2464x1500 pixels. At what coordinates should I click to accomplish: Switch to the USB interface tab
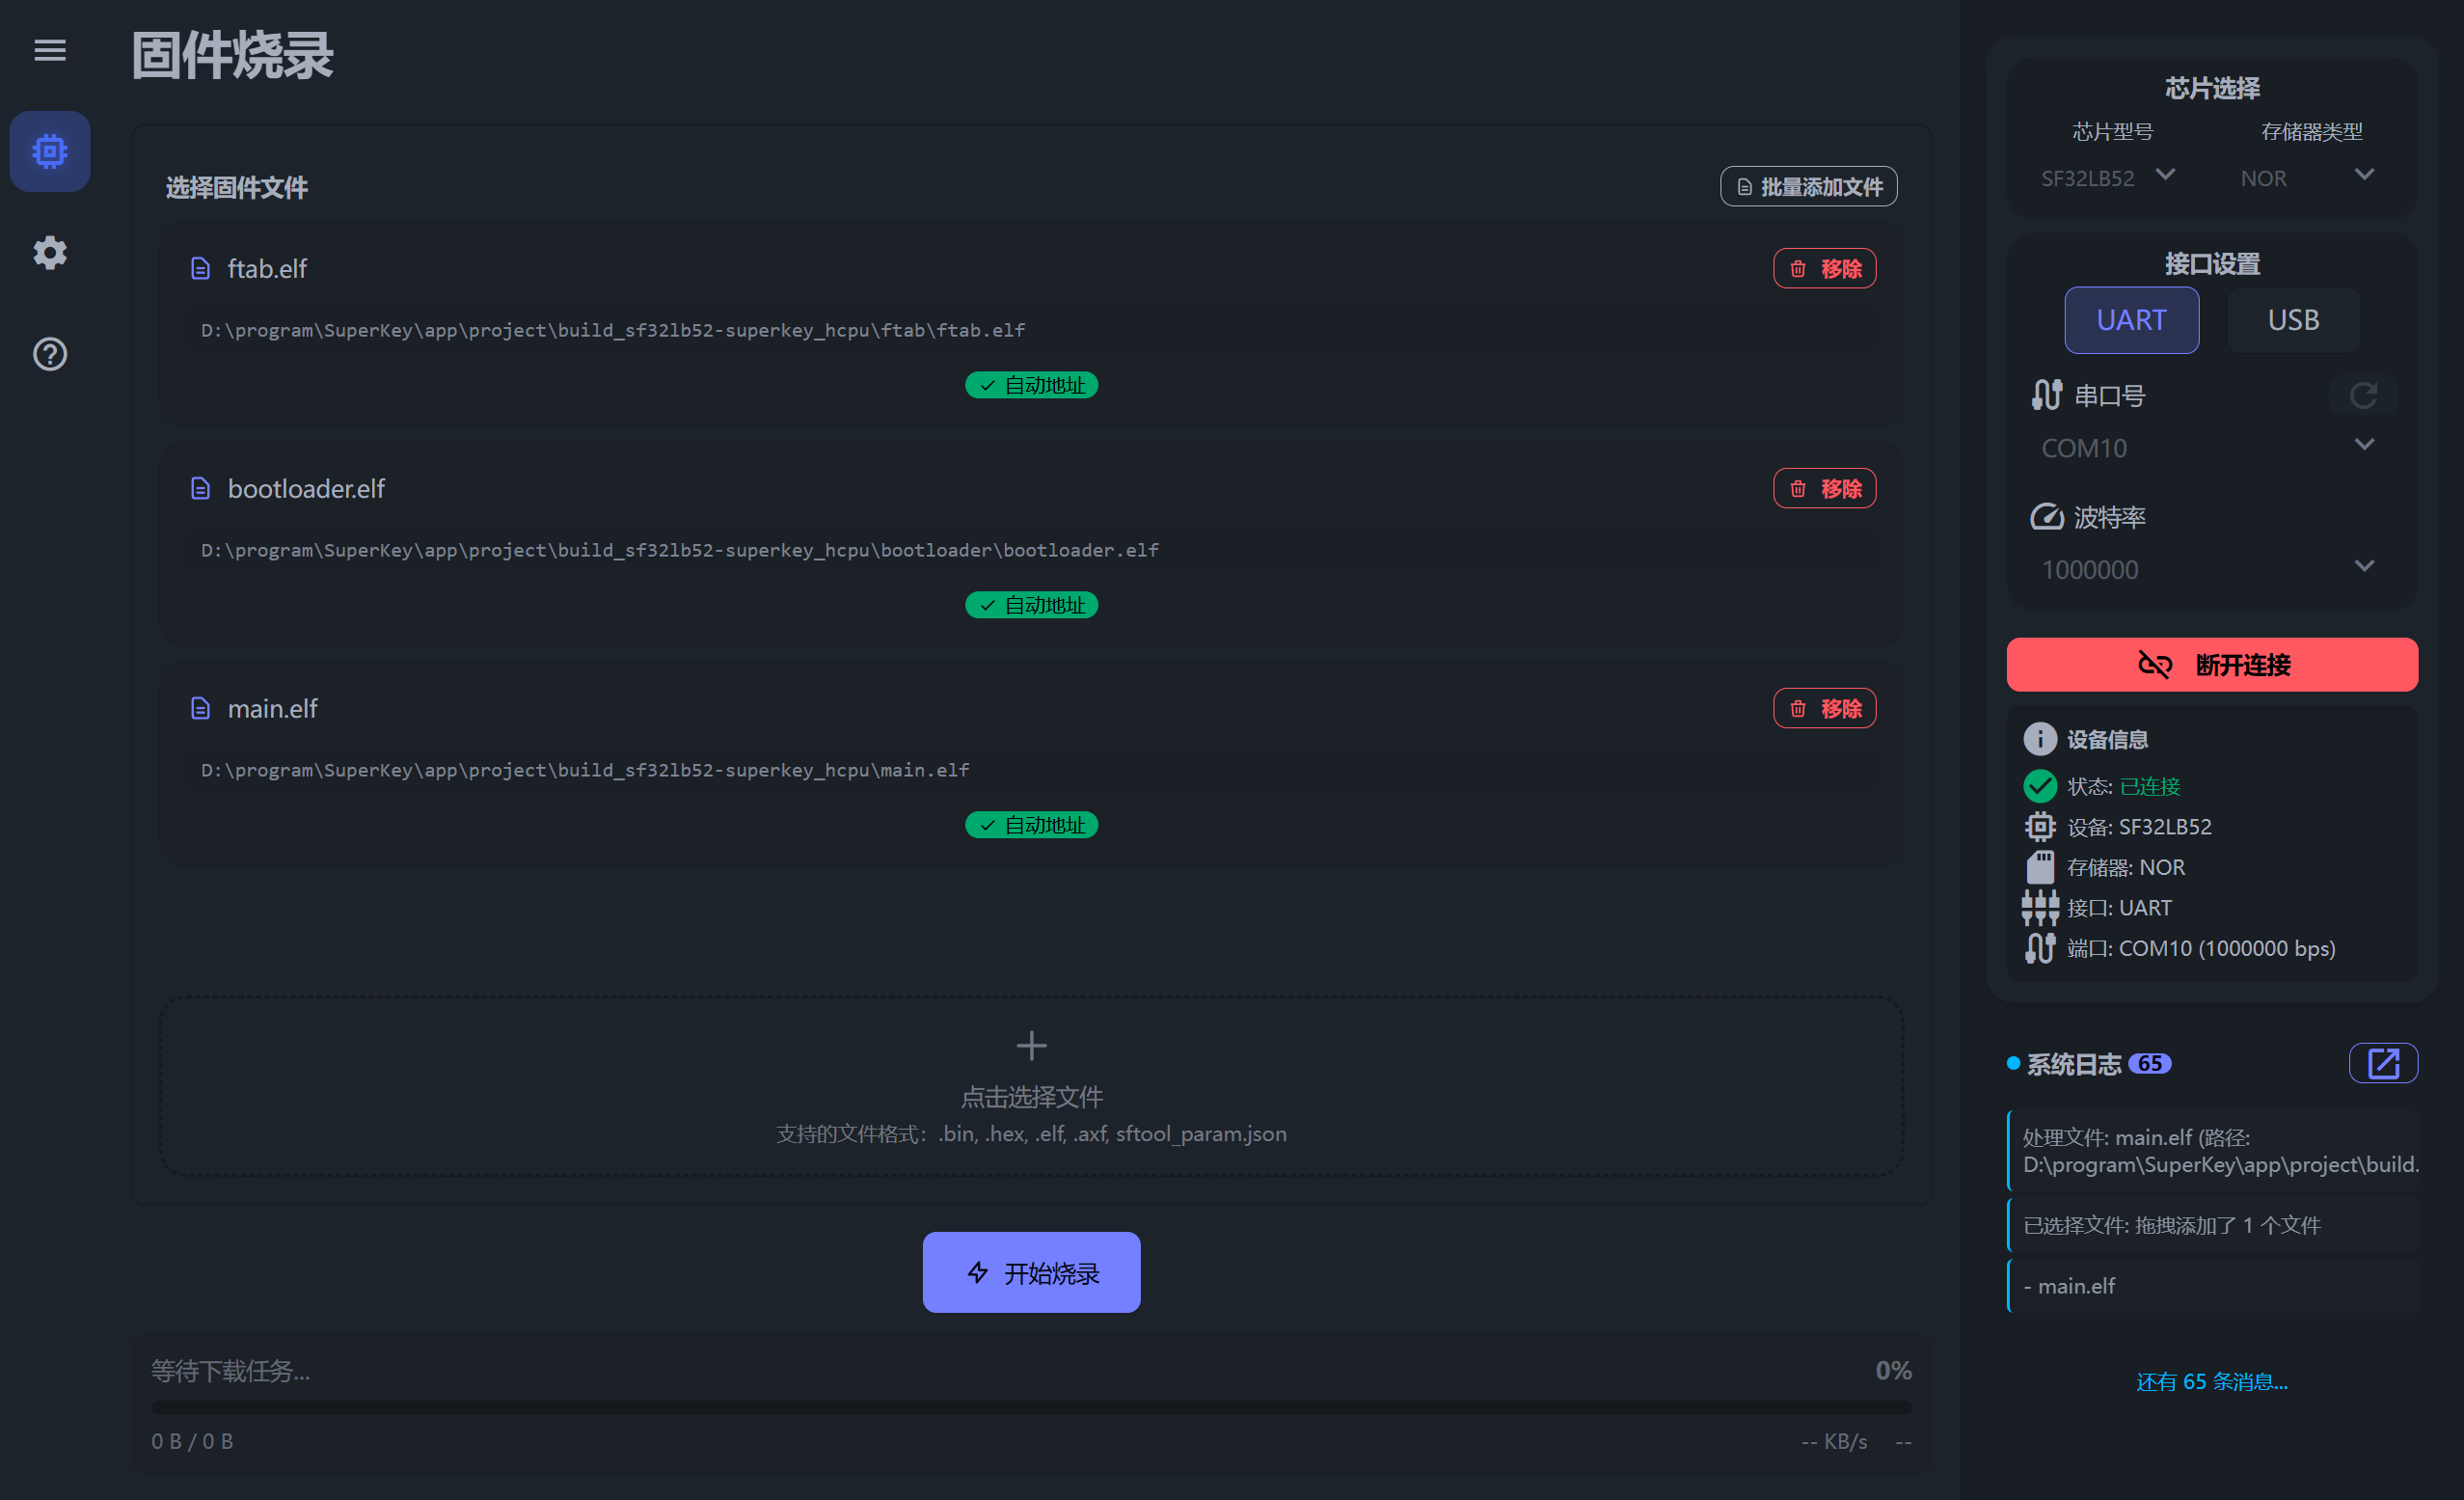pos(2293,320)
